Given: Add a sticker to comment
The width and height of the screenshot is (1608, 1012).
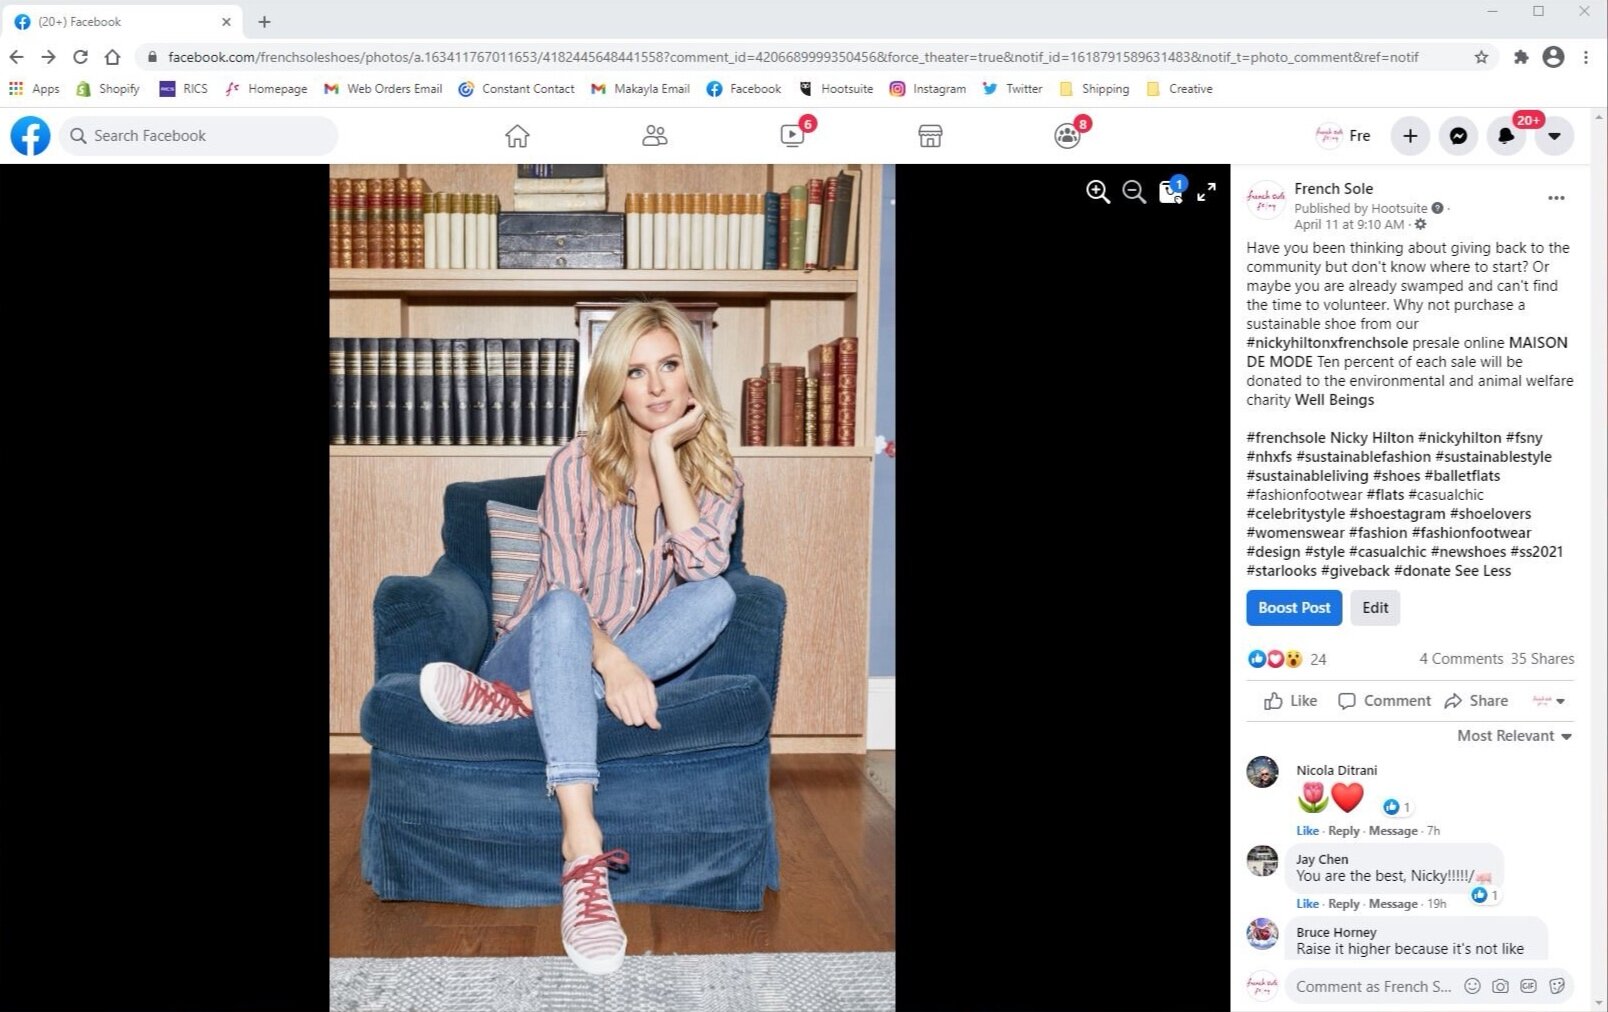Looking at the screenshot, I should (1556, 986).
